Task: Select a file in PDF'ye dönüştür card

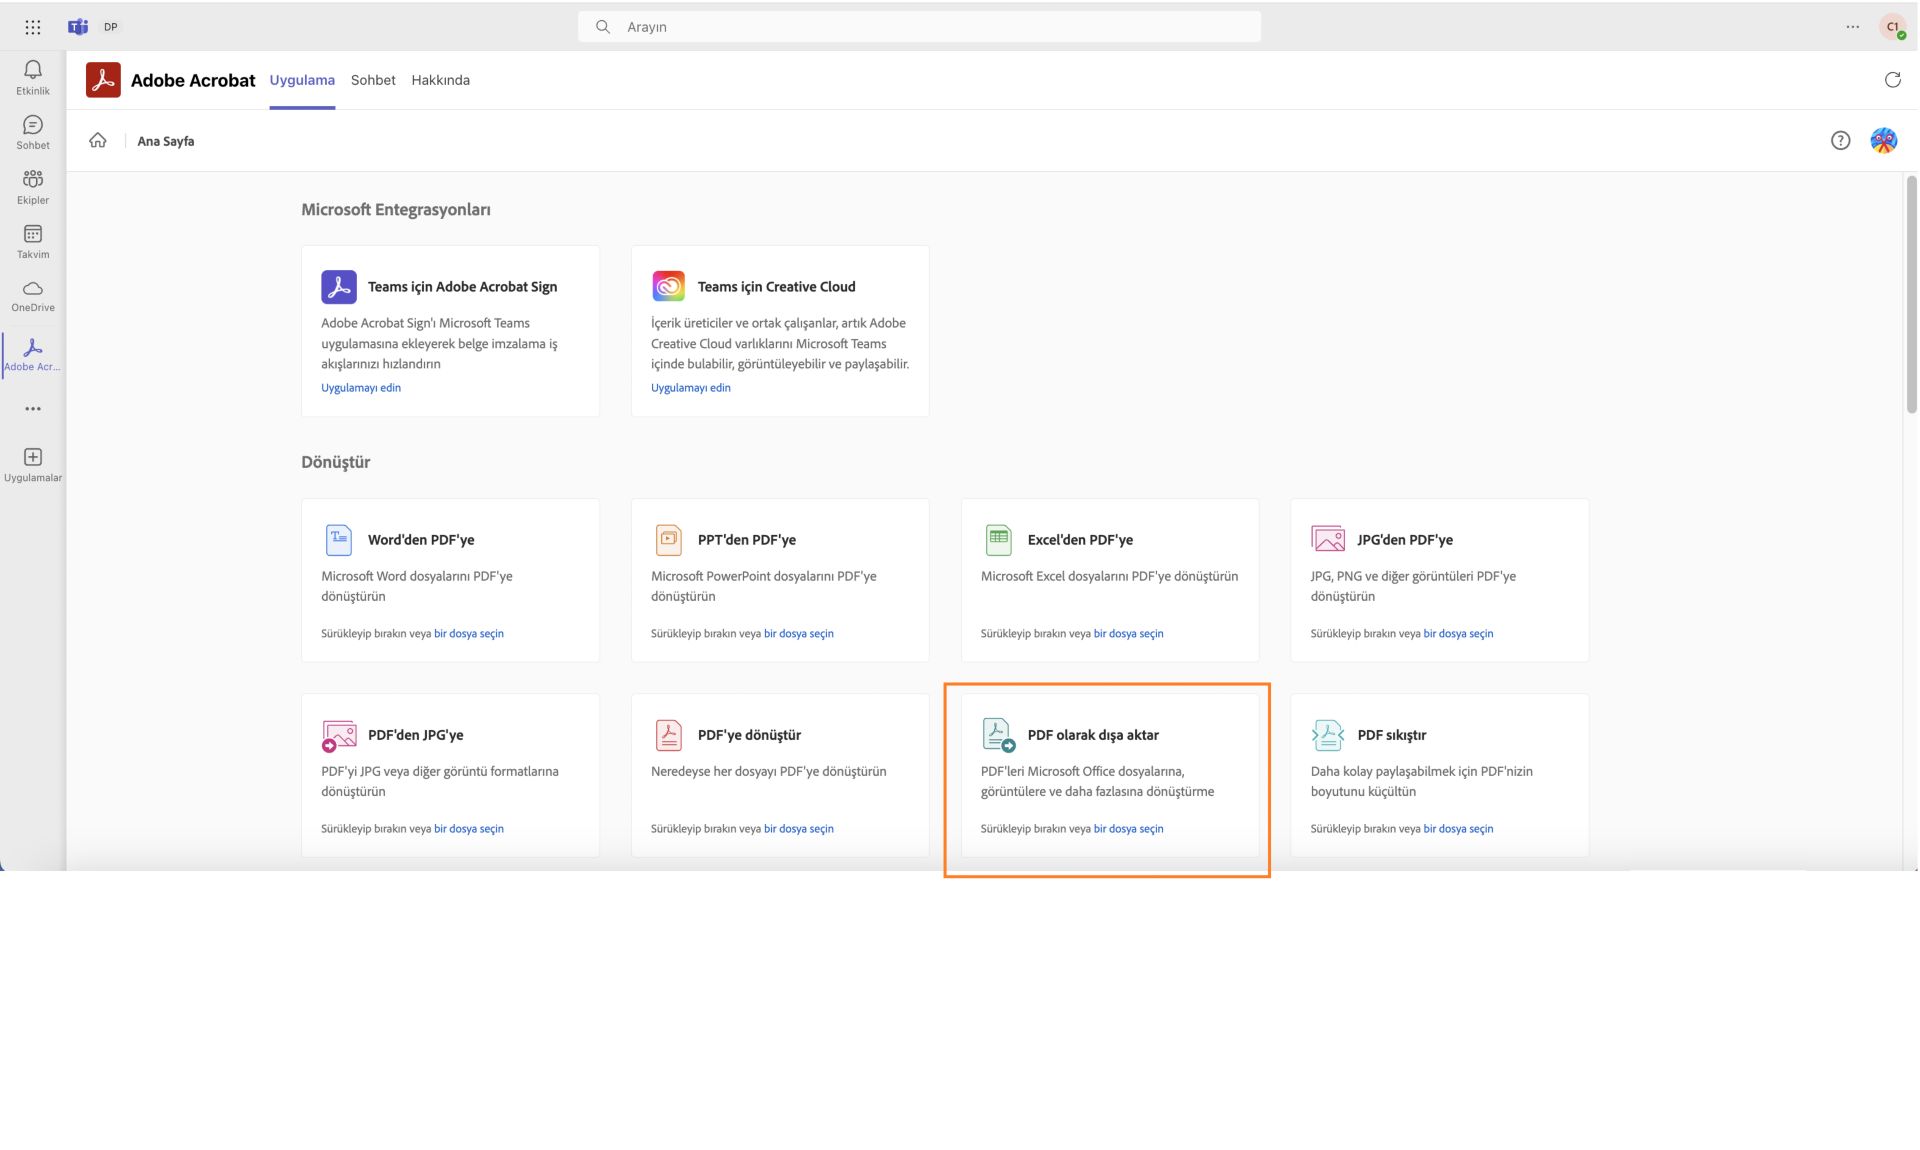Action: 799,829
